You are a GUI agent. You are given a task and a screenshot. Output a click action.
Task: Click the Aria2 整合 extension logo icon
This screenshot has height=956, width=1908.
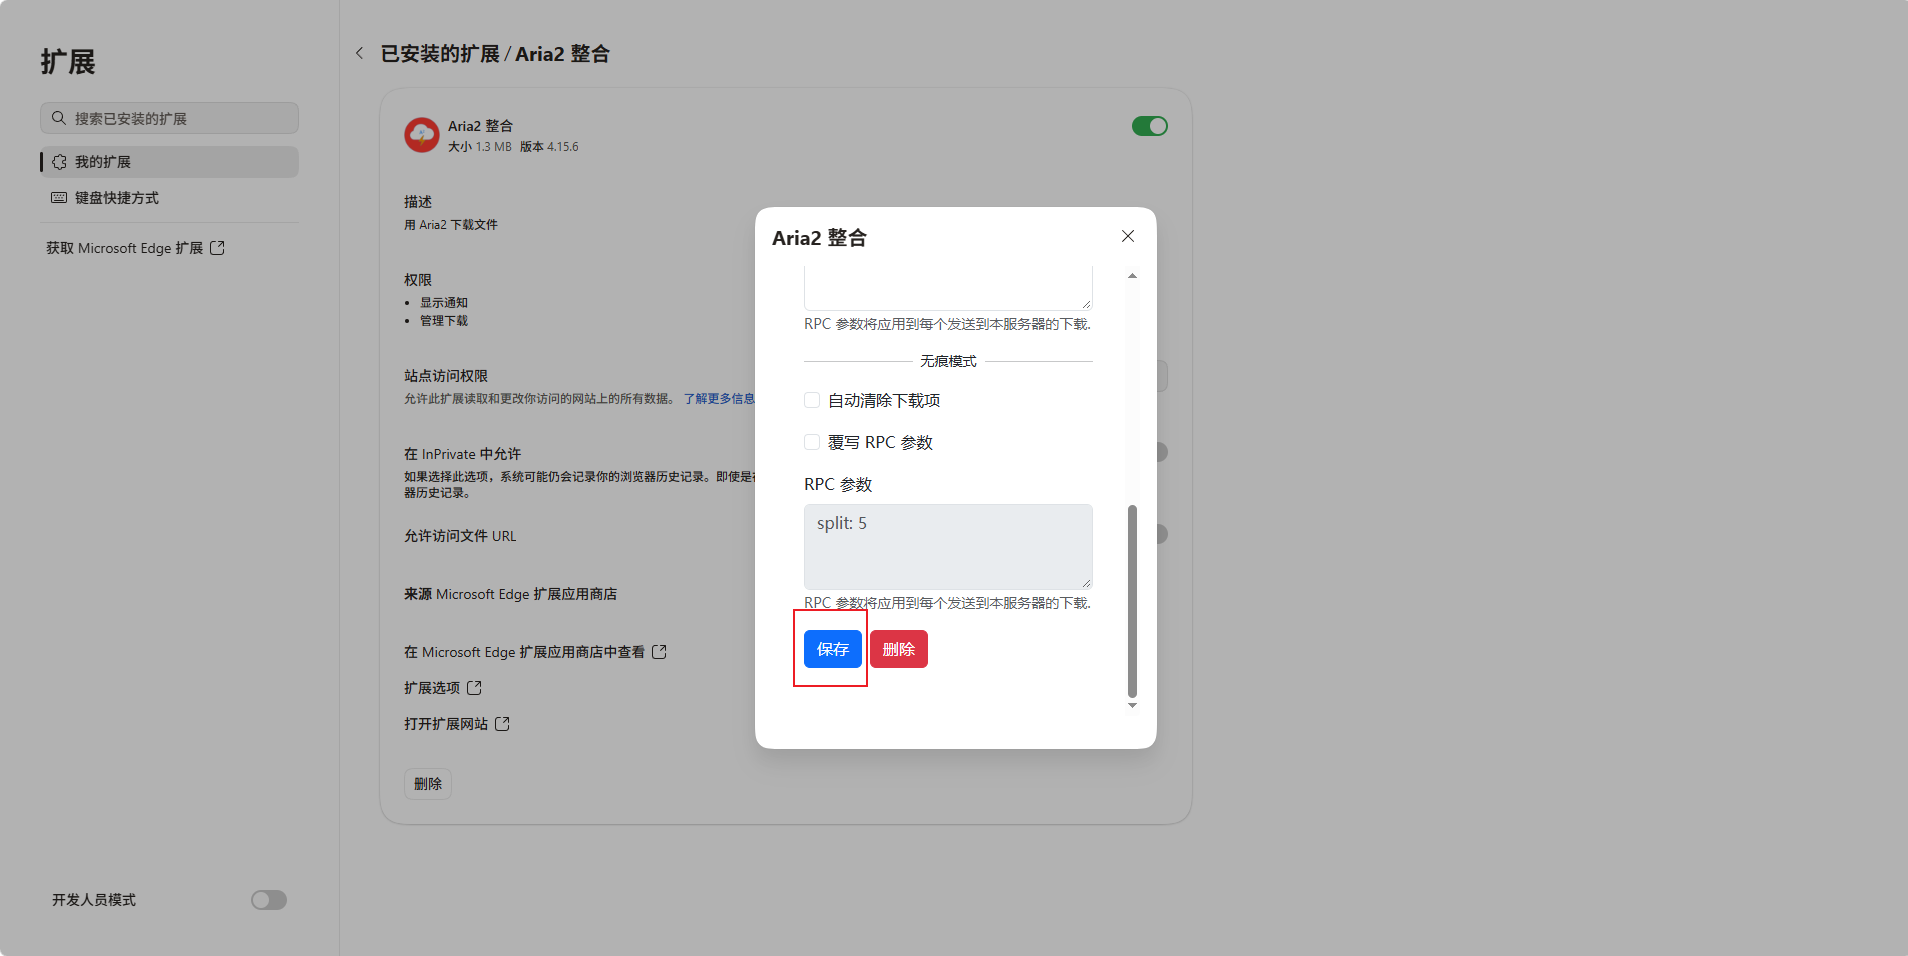(422, 135)
